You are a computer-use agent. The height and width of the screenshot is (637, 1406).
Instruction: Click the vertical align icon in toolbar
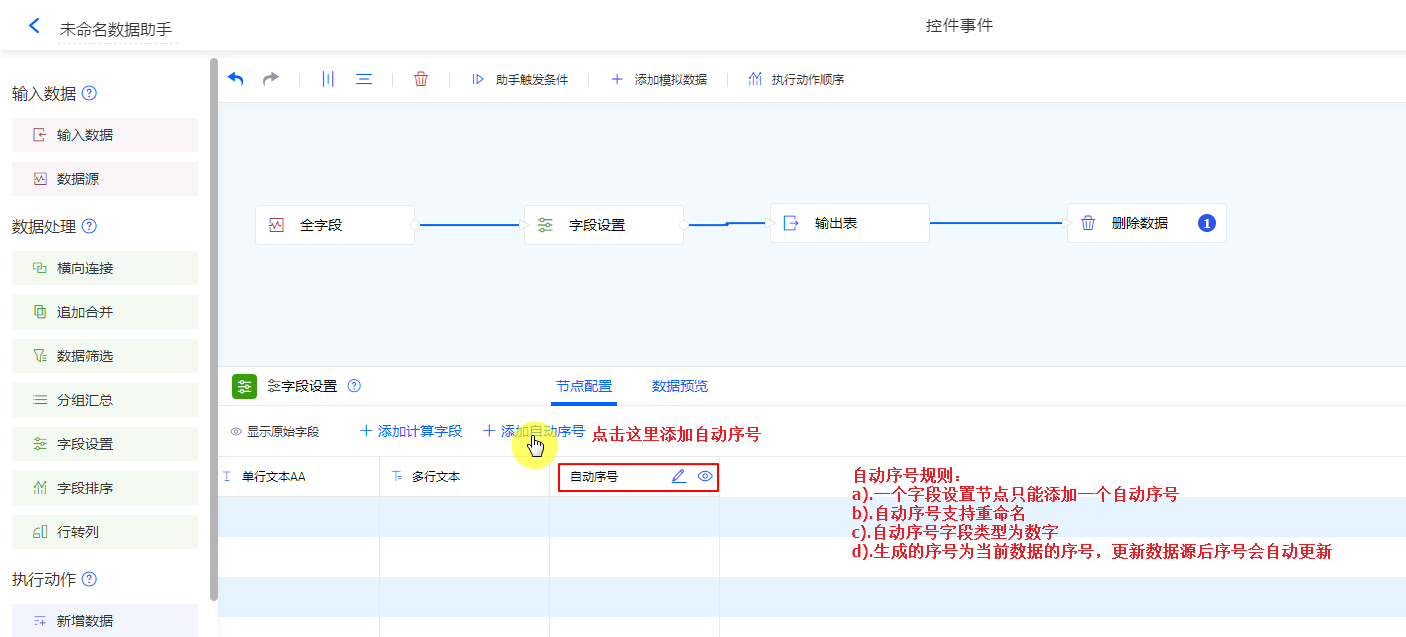[328, 79]
